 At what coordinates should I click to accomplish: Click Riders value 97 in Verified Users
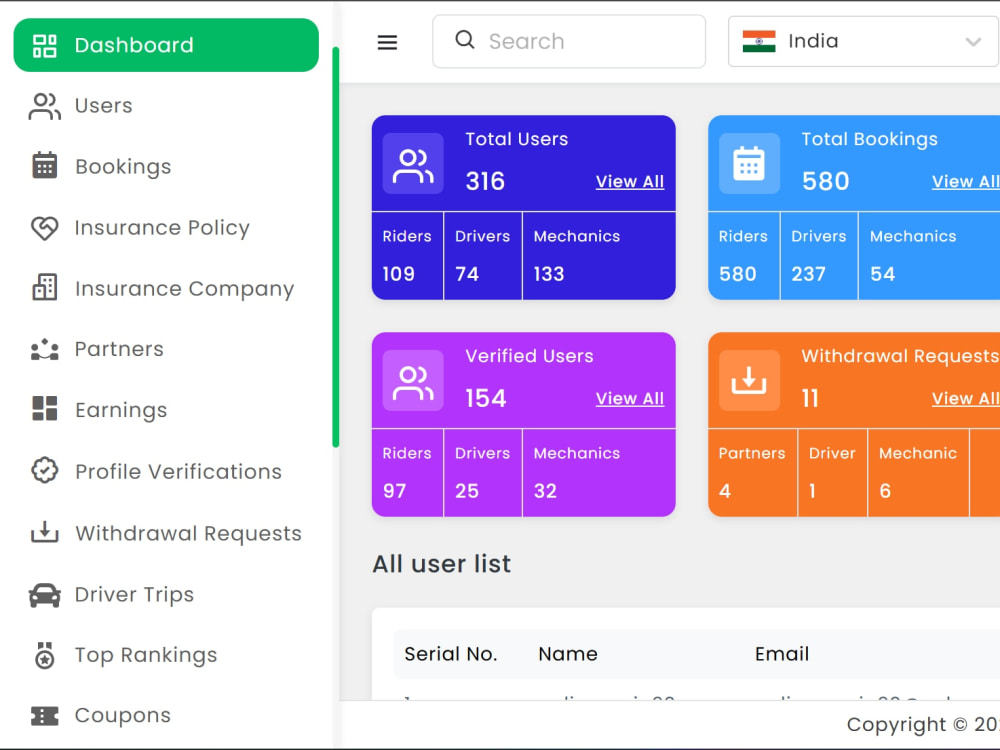(394, 491)
